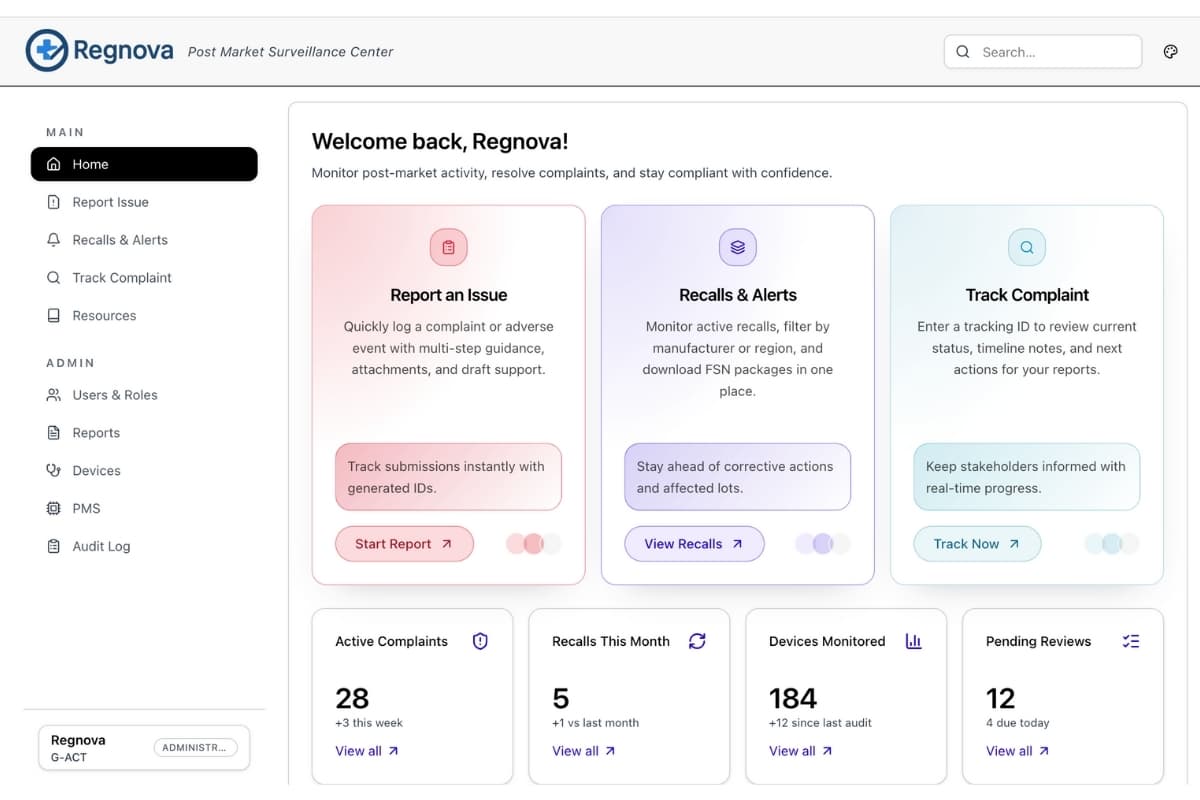This screenshot has height=800, width=1200.
Task: Click inside the Search field
Action: [x=1043, y=51]
